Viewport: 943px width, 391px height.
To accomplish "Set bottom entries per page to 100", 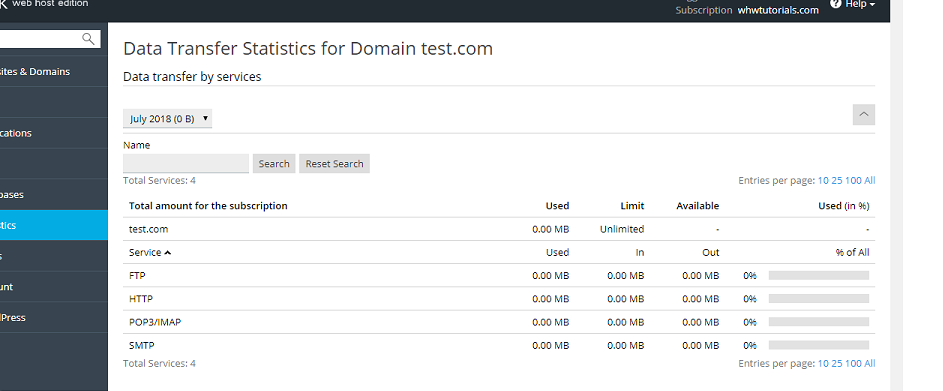I will 853,363.
